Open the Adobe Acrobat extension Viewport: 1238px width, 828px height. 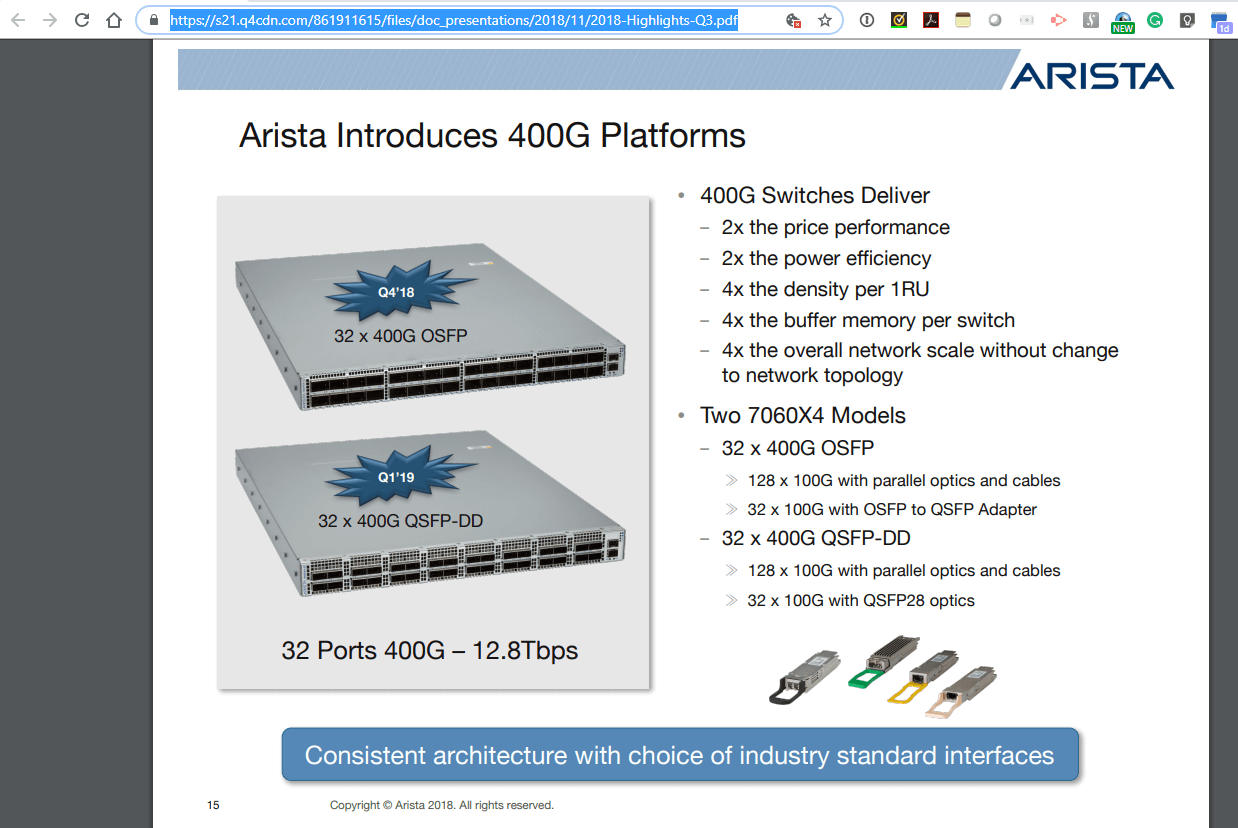(931, 20)
